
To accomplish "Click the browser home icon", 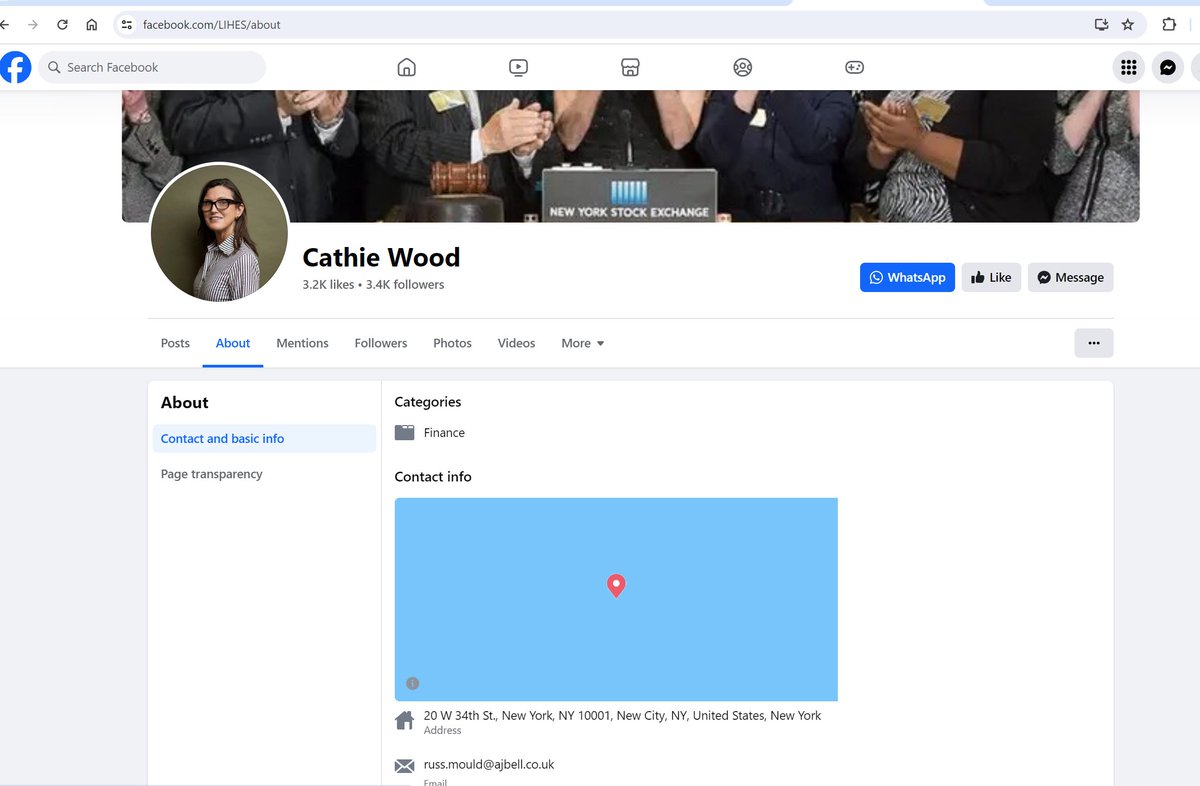I will [x=92, y=24].
